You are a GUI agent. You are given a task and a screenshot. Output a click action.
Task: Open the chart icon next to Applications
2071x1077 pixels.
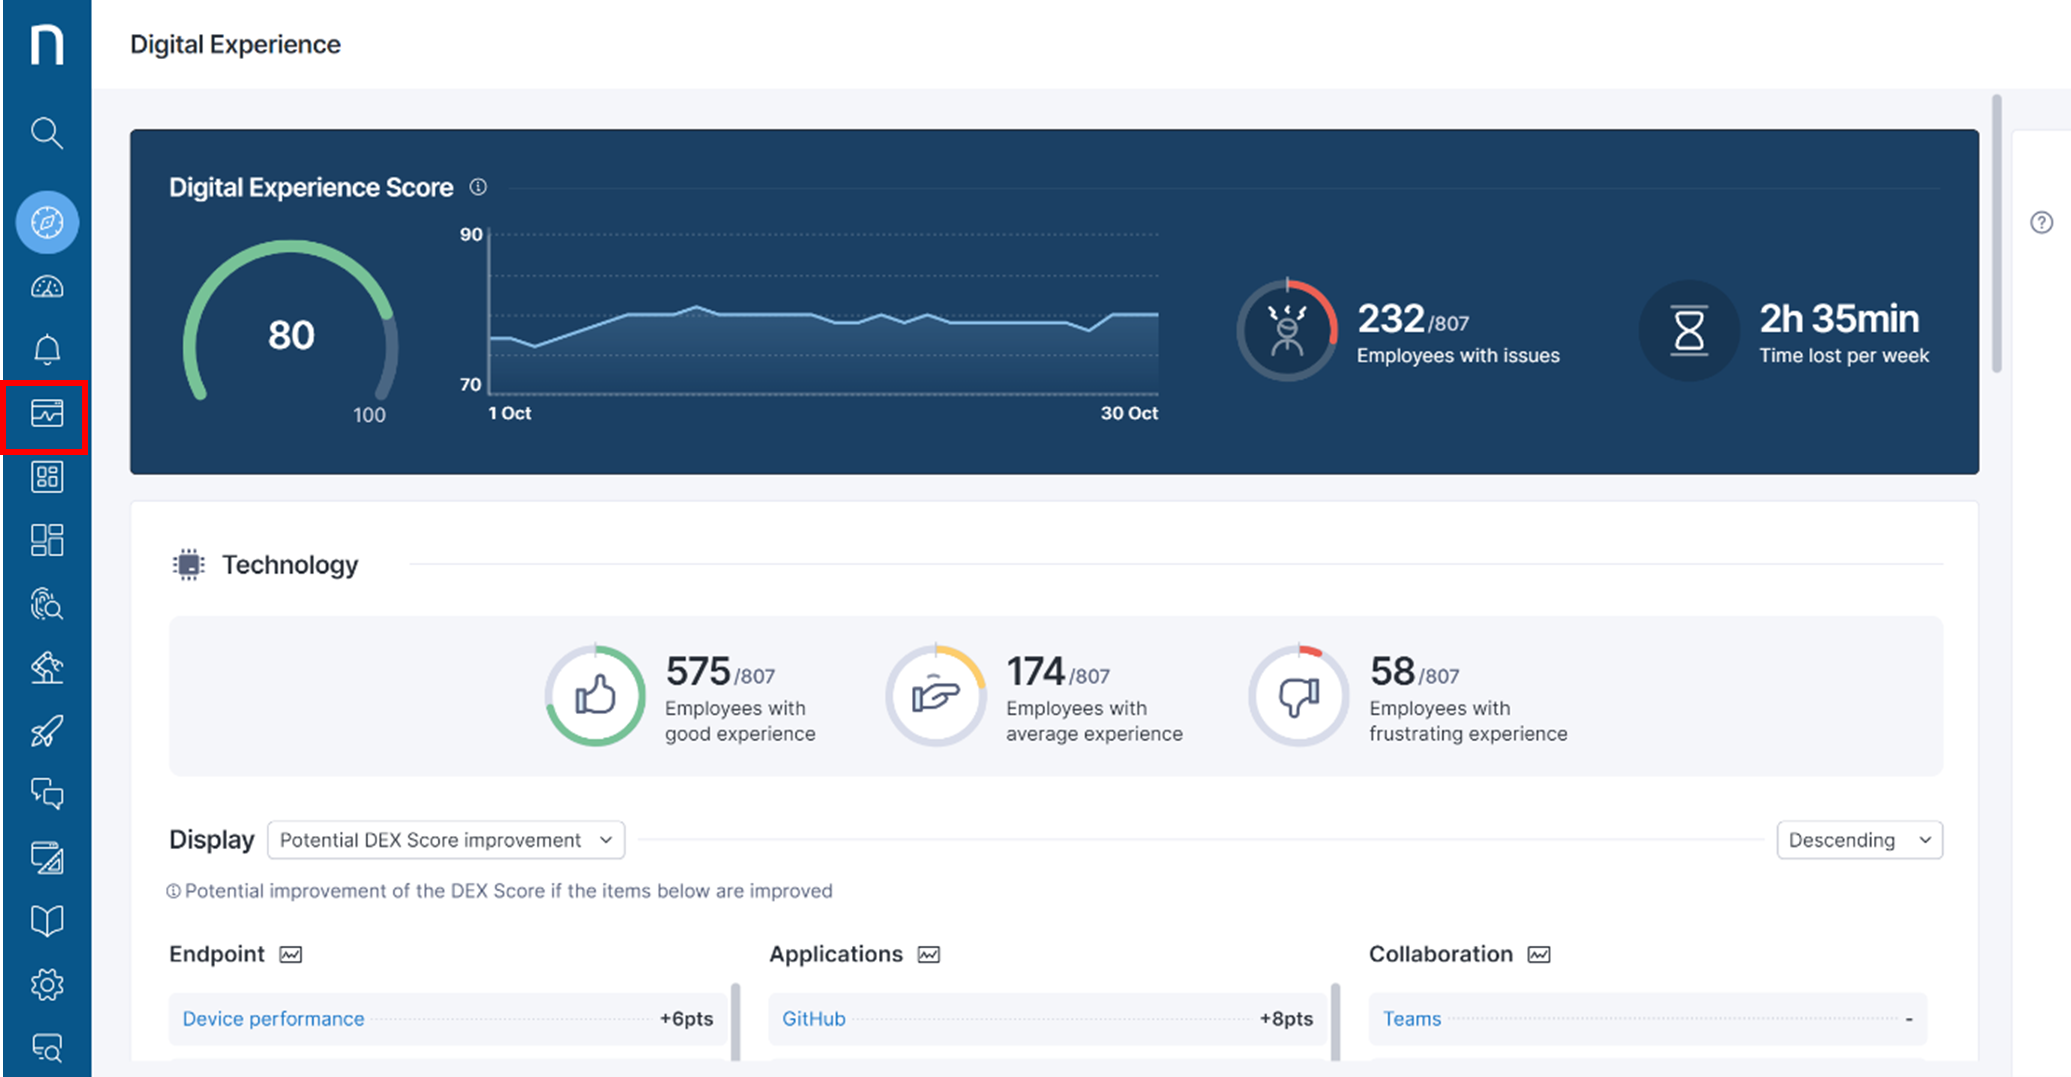[x=929, y=955]
